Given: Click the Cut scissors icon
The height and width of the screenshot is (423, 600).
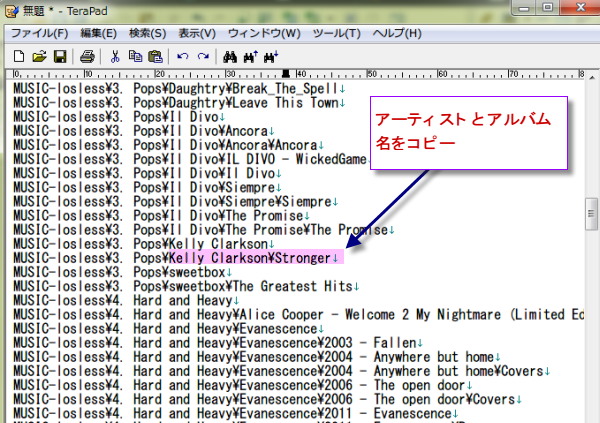Looking at the screenshot, I should 115,56.
